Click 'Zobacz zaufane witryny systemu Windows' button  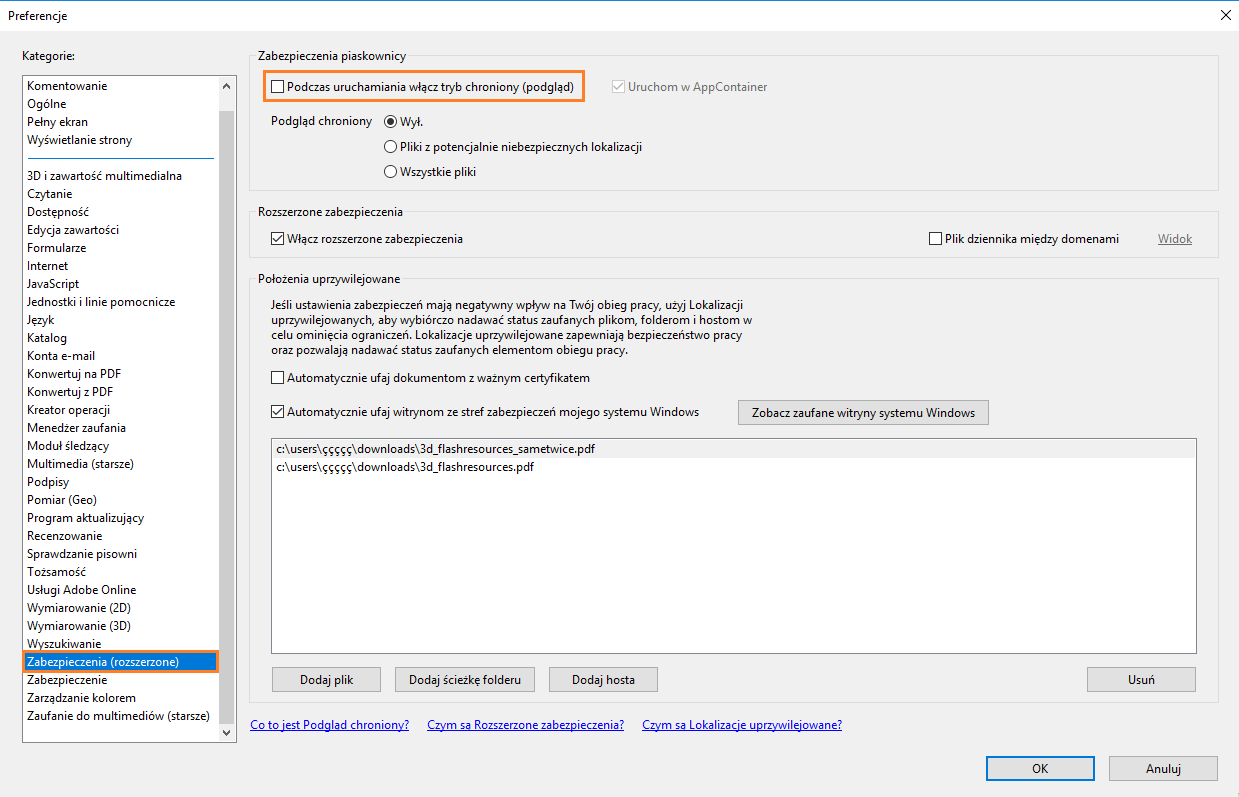(x=863, y=412)
